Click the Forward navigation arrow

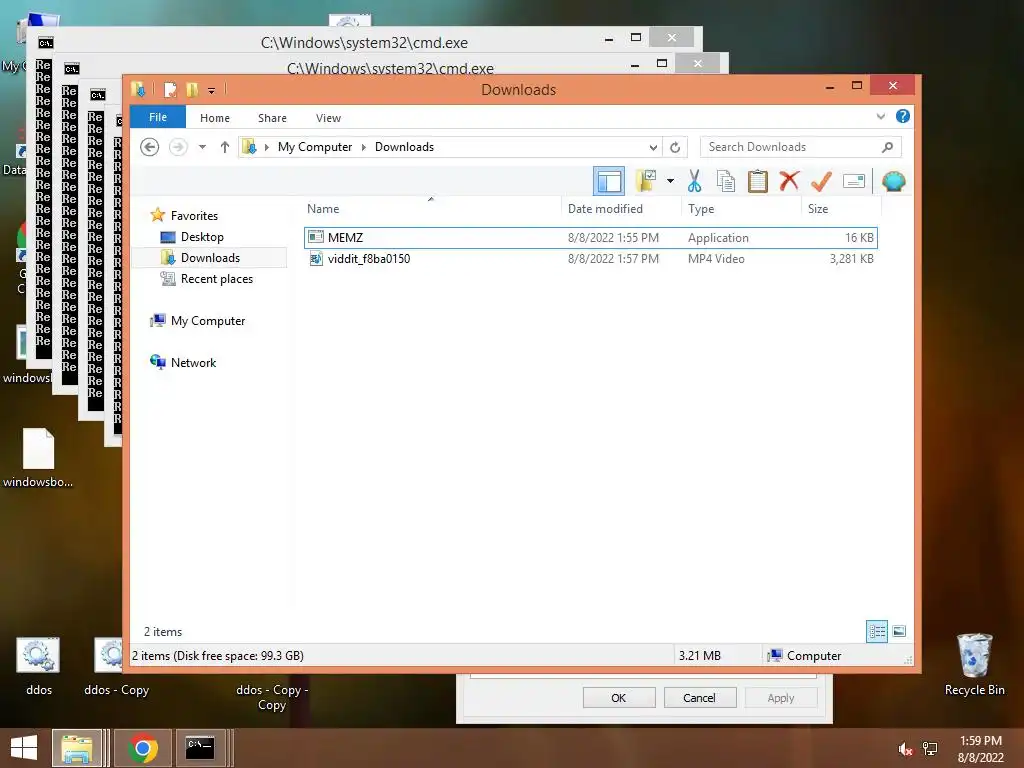coord(178,147)
